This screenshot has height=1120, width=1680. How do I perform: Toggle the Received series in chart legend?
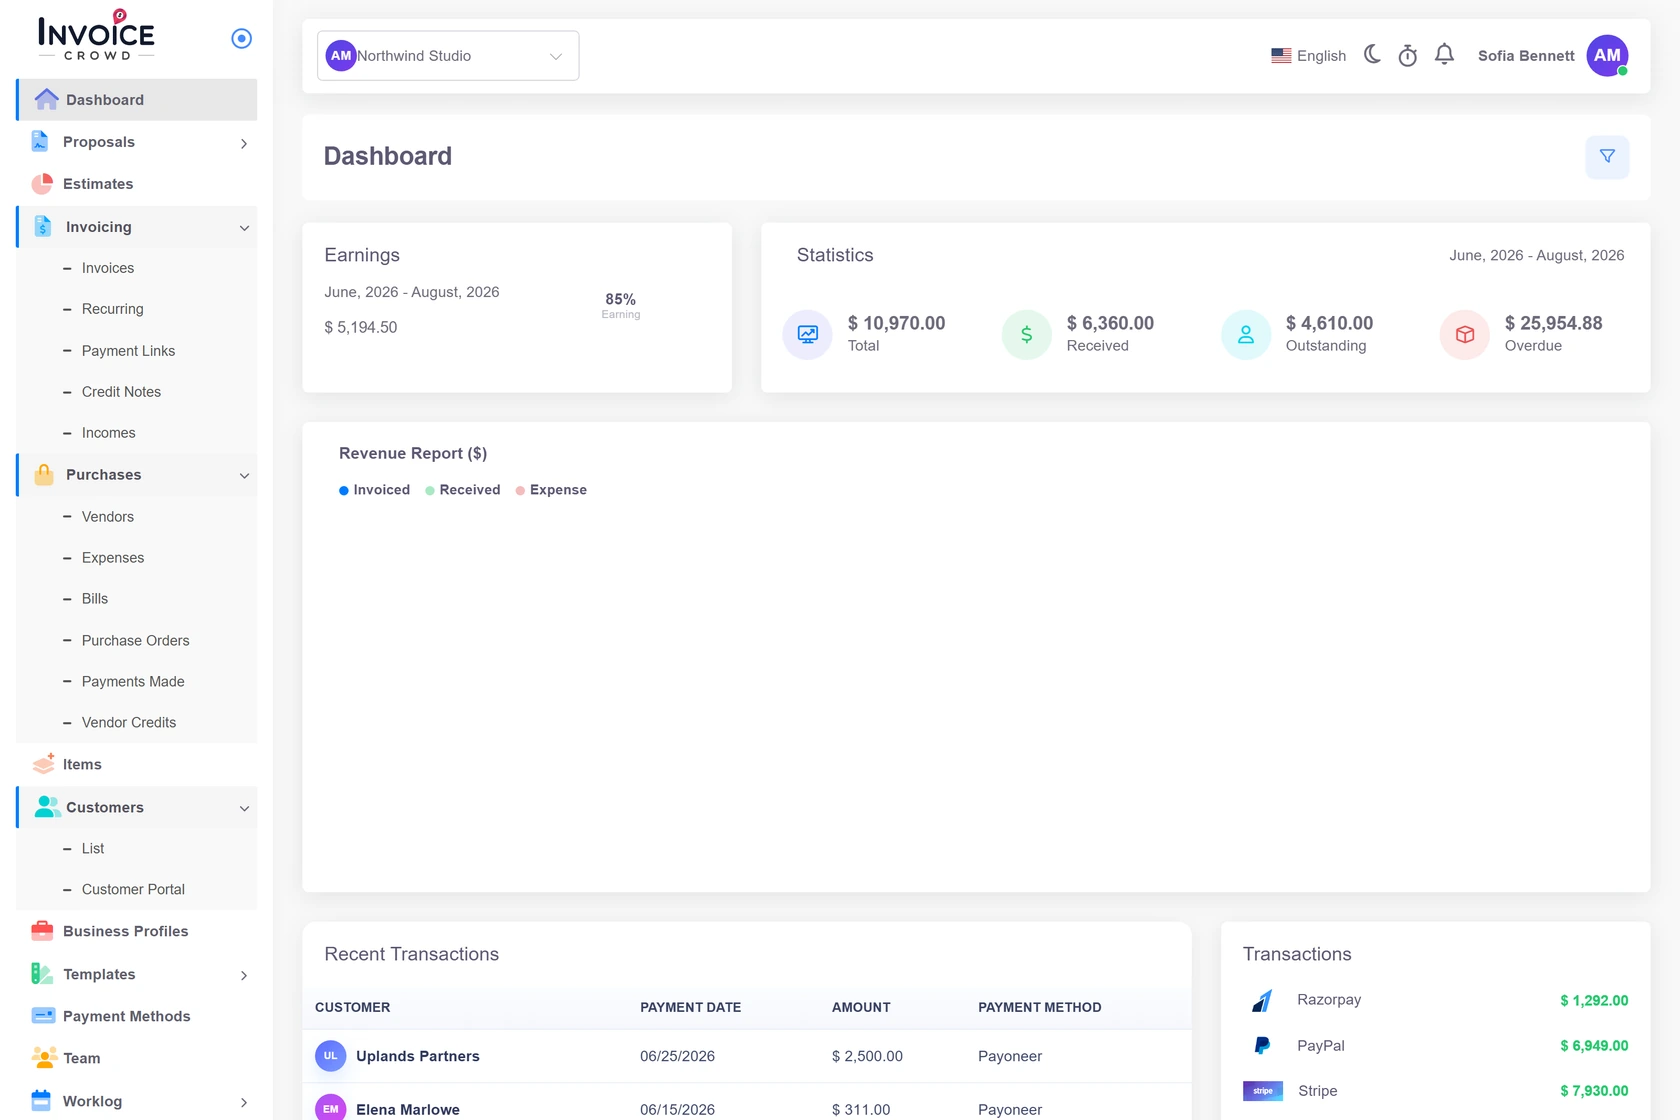click(463, 490)
